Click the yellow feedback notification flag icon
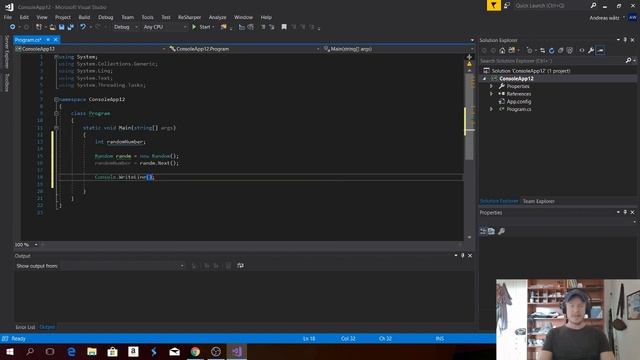Image resolution: width=640 pixels, height=360 pixels. (x=493, y=5)
